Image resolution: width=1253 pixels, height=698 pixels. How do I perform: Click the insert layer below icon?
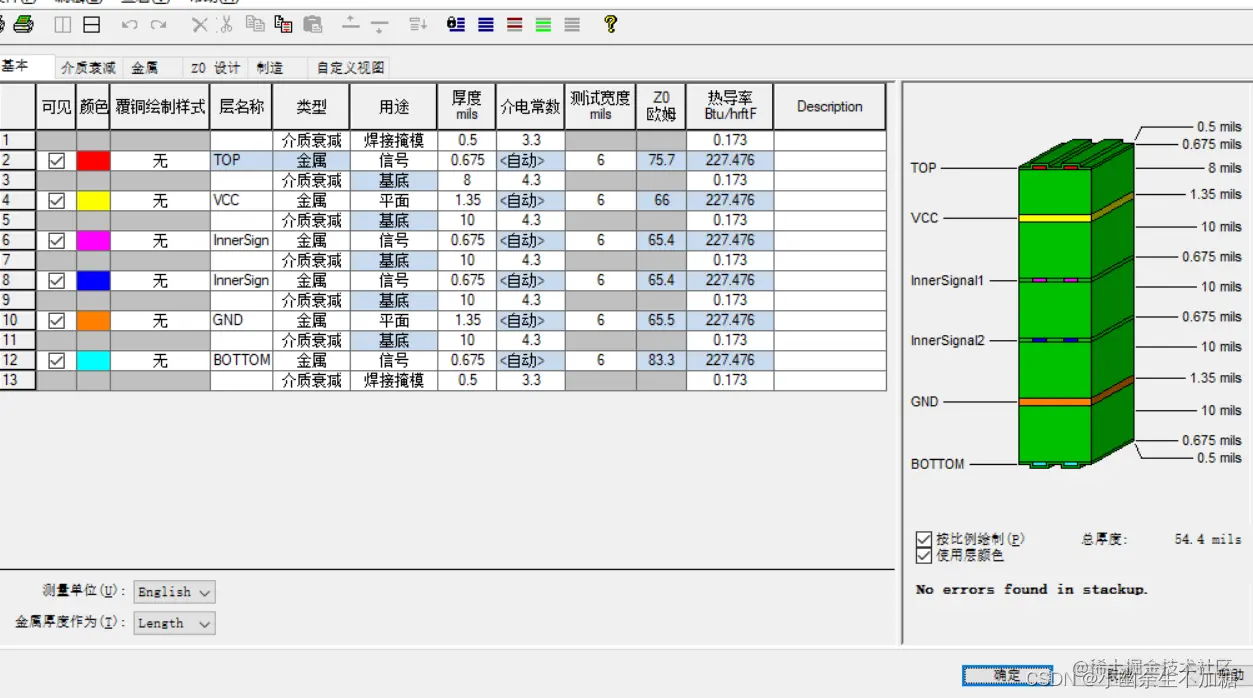click(x=379, y=25)
